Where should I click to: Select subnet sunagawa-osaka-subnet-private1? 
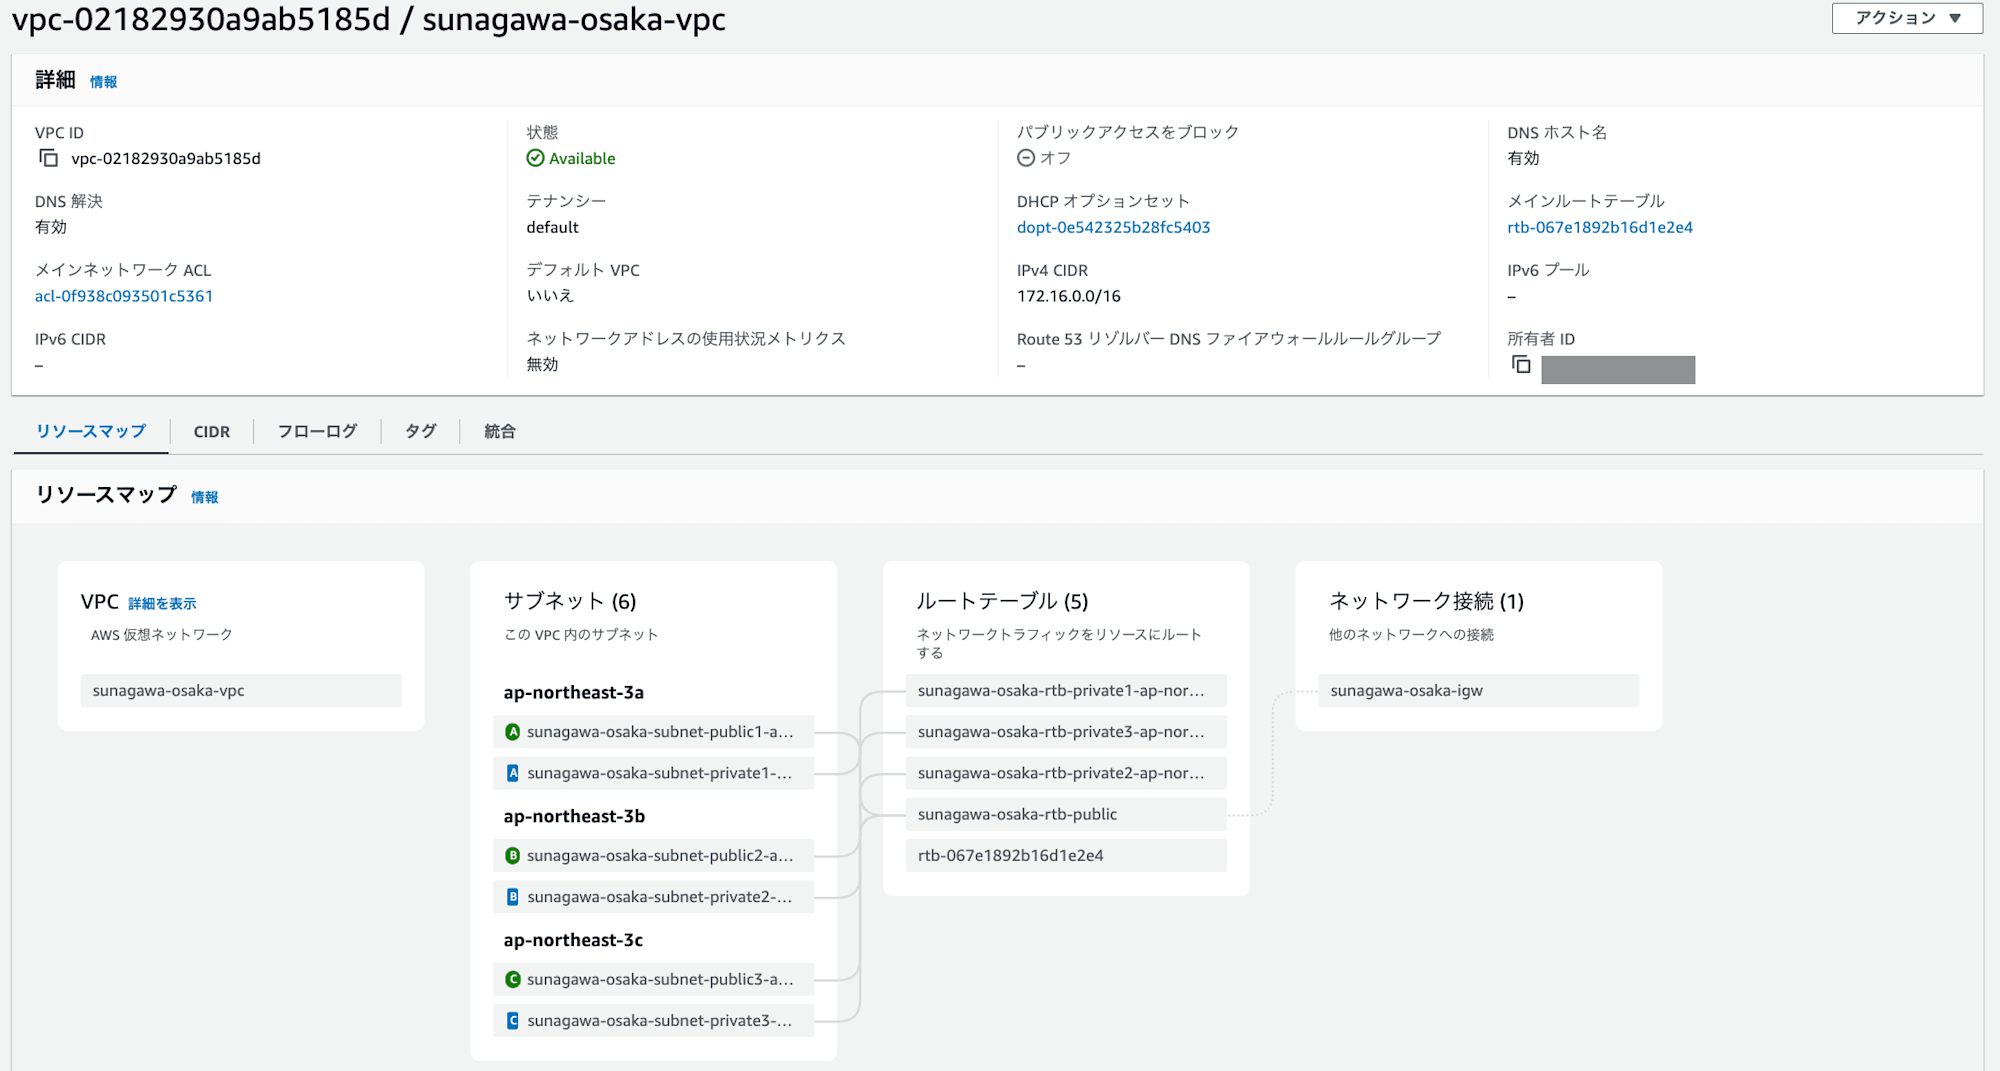[x=653, y=773]
